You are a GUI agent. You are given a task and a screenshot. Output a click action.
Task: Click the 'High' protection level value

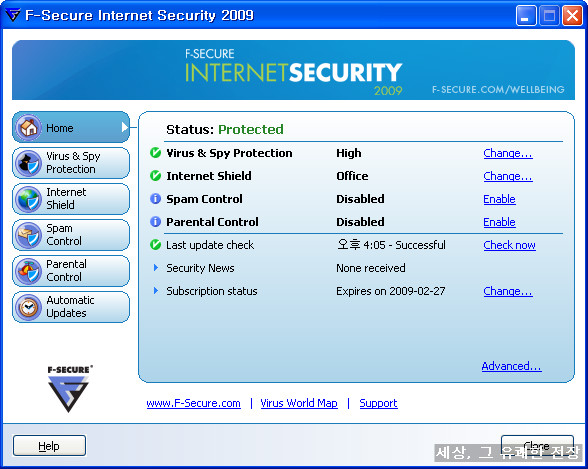point(349,153)
